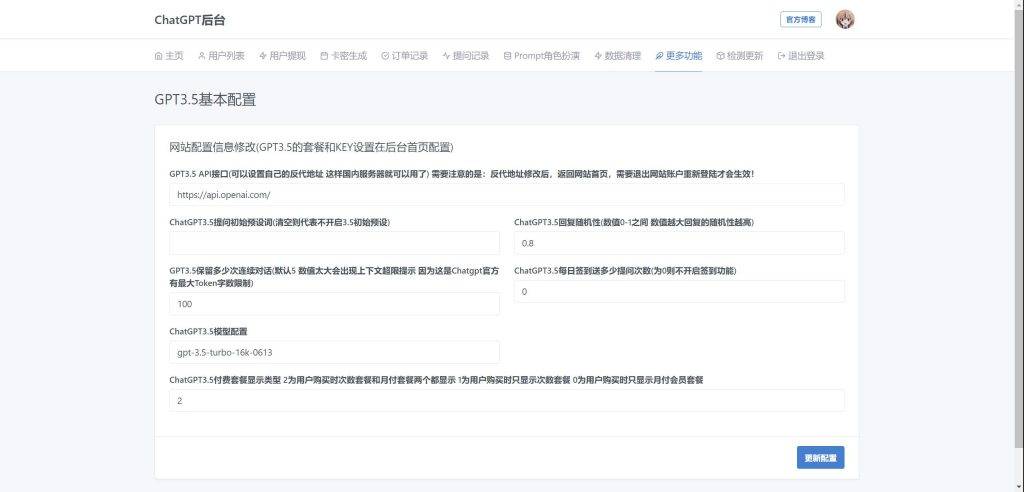Image resolution: width=1024 pixels, height=492 pixels.
Task: Go to 用户列表 user list tab
Action: click(x=221, y=56)
